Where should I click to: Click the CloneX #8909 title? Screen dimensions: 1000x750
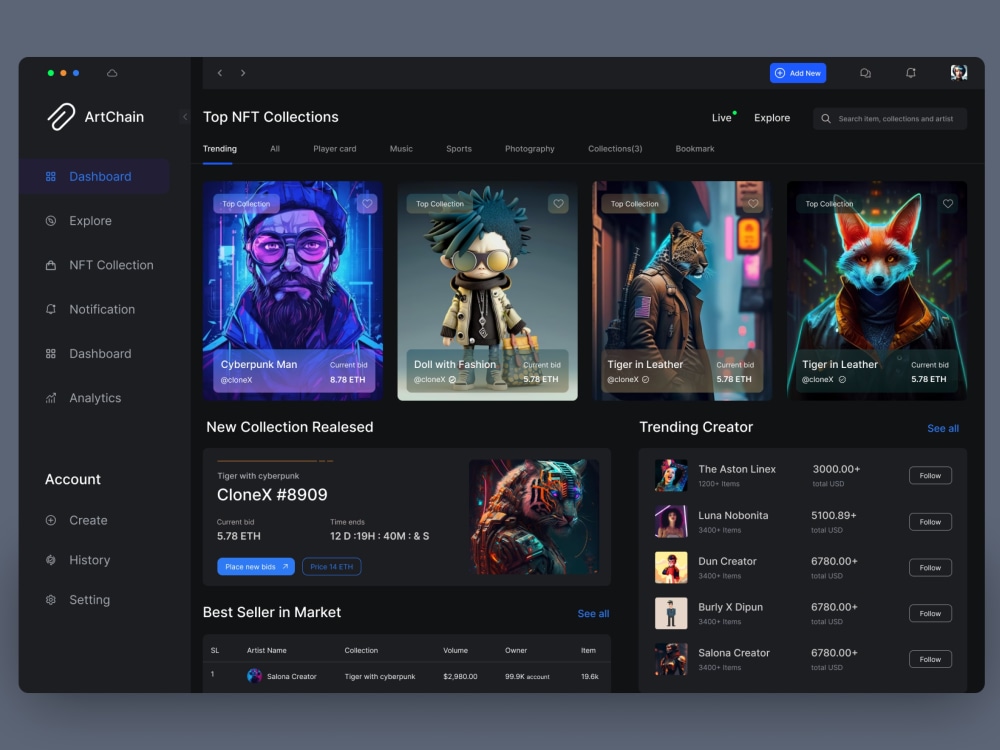tap(272, 495)
